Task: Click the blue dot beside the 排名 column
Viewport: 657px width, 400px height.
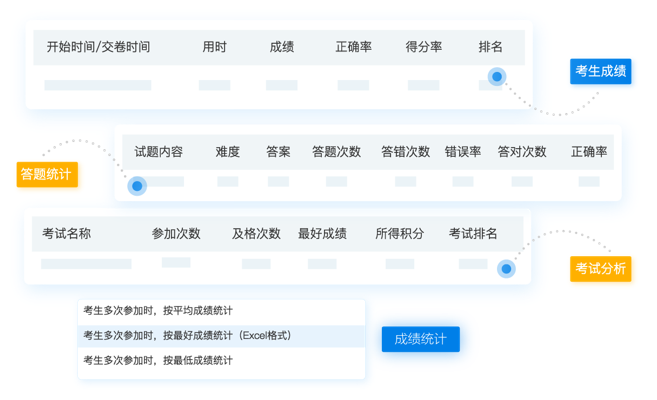Action: pos(496,77)
